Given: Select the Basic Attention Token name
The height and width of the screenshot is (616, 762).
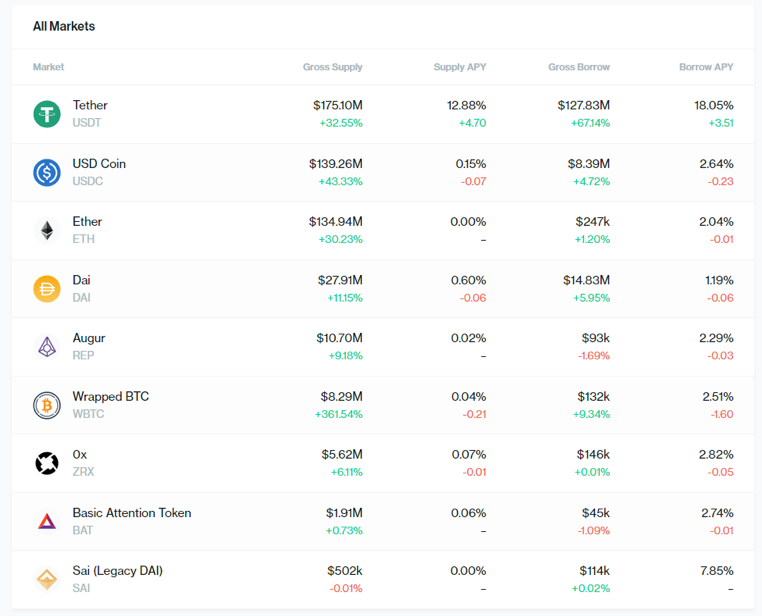Looking at the screenshot, I should (x=131, y=513).
